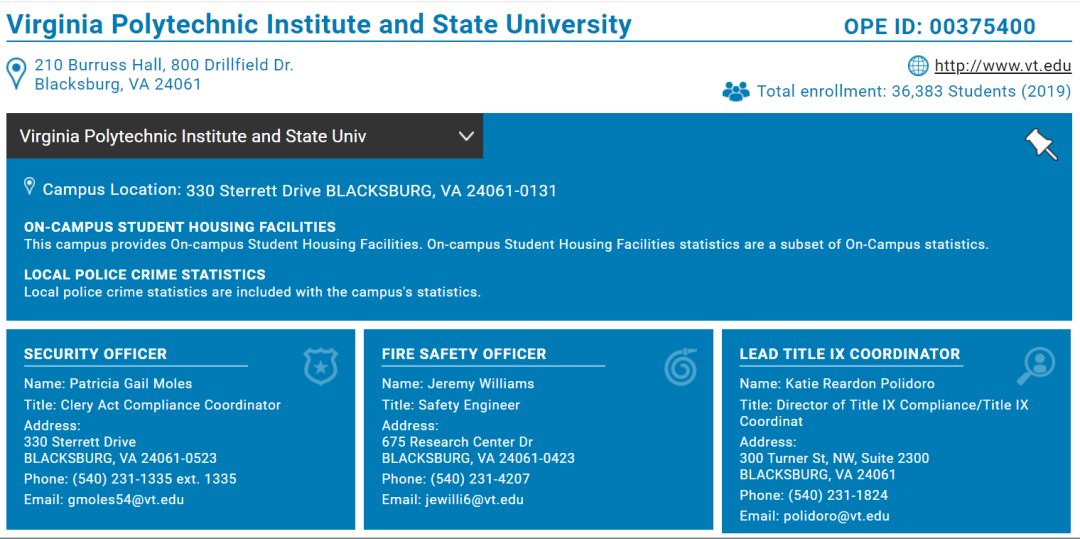This screenshot has height=539, width=1080.
Task: Click the police badge icon in the Security Officer card
Action: 321,366
